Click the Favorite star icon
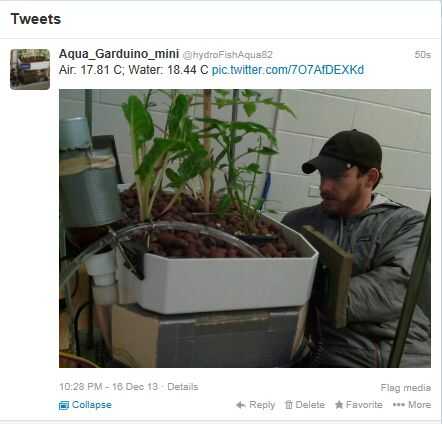 coord(339,405)
